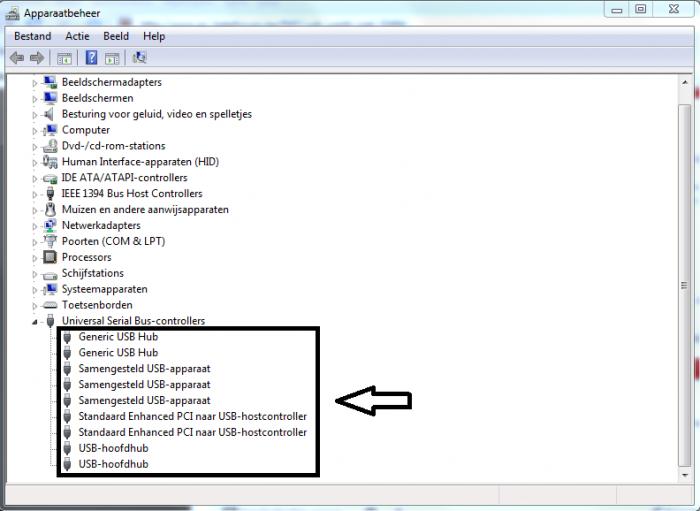Expand the Beeldschermadapters node

pyautogui.click(x=34, y=83)
